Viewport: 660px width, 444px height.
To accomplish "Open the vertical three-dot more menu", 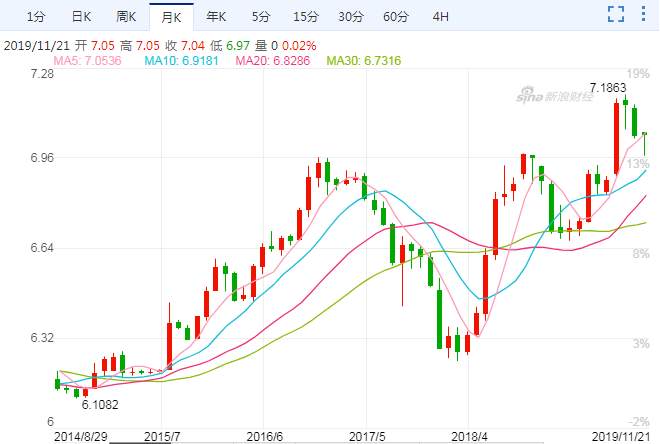I will (x=643, y=13).
